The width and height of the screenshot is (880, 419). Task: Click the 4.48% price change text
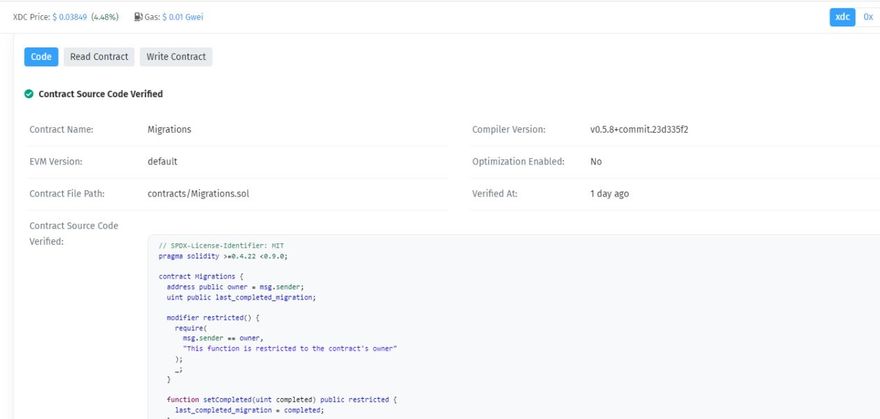(x=105, y=17)
